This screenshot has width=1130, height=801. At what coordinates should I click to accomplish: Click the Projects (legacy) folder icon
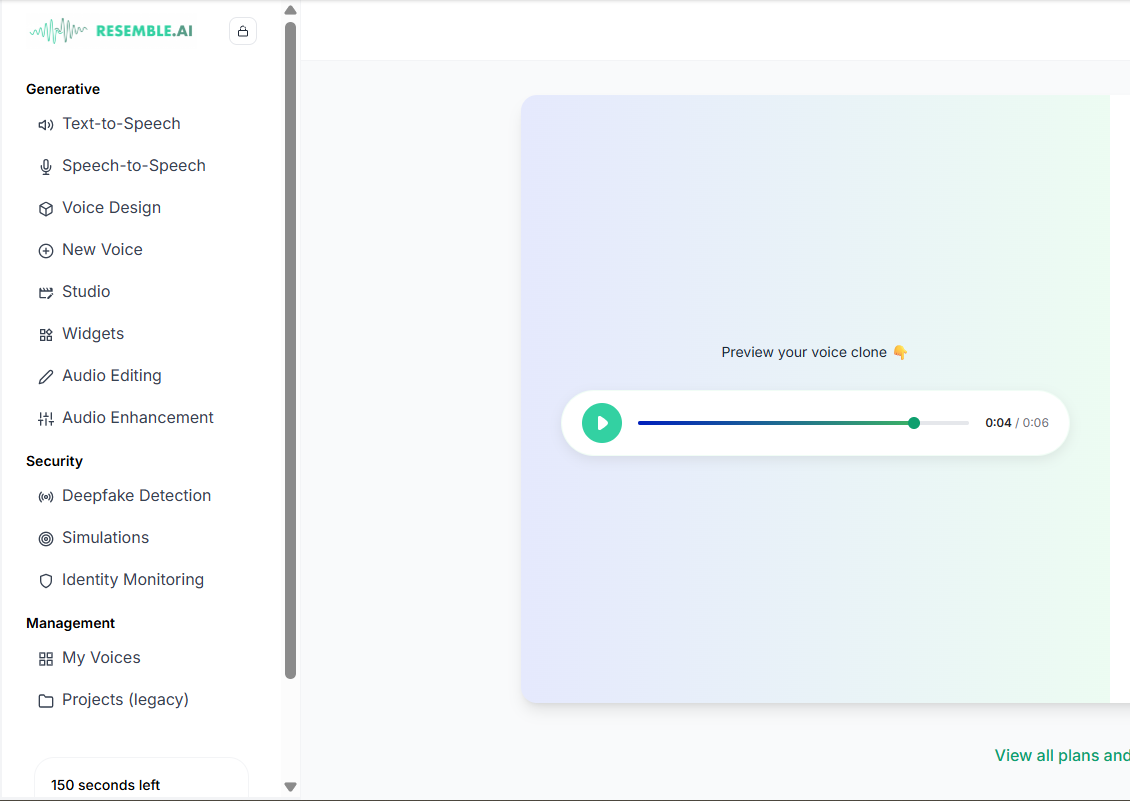45,700
